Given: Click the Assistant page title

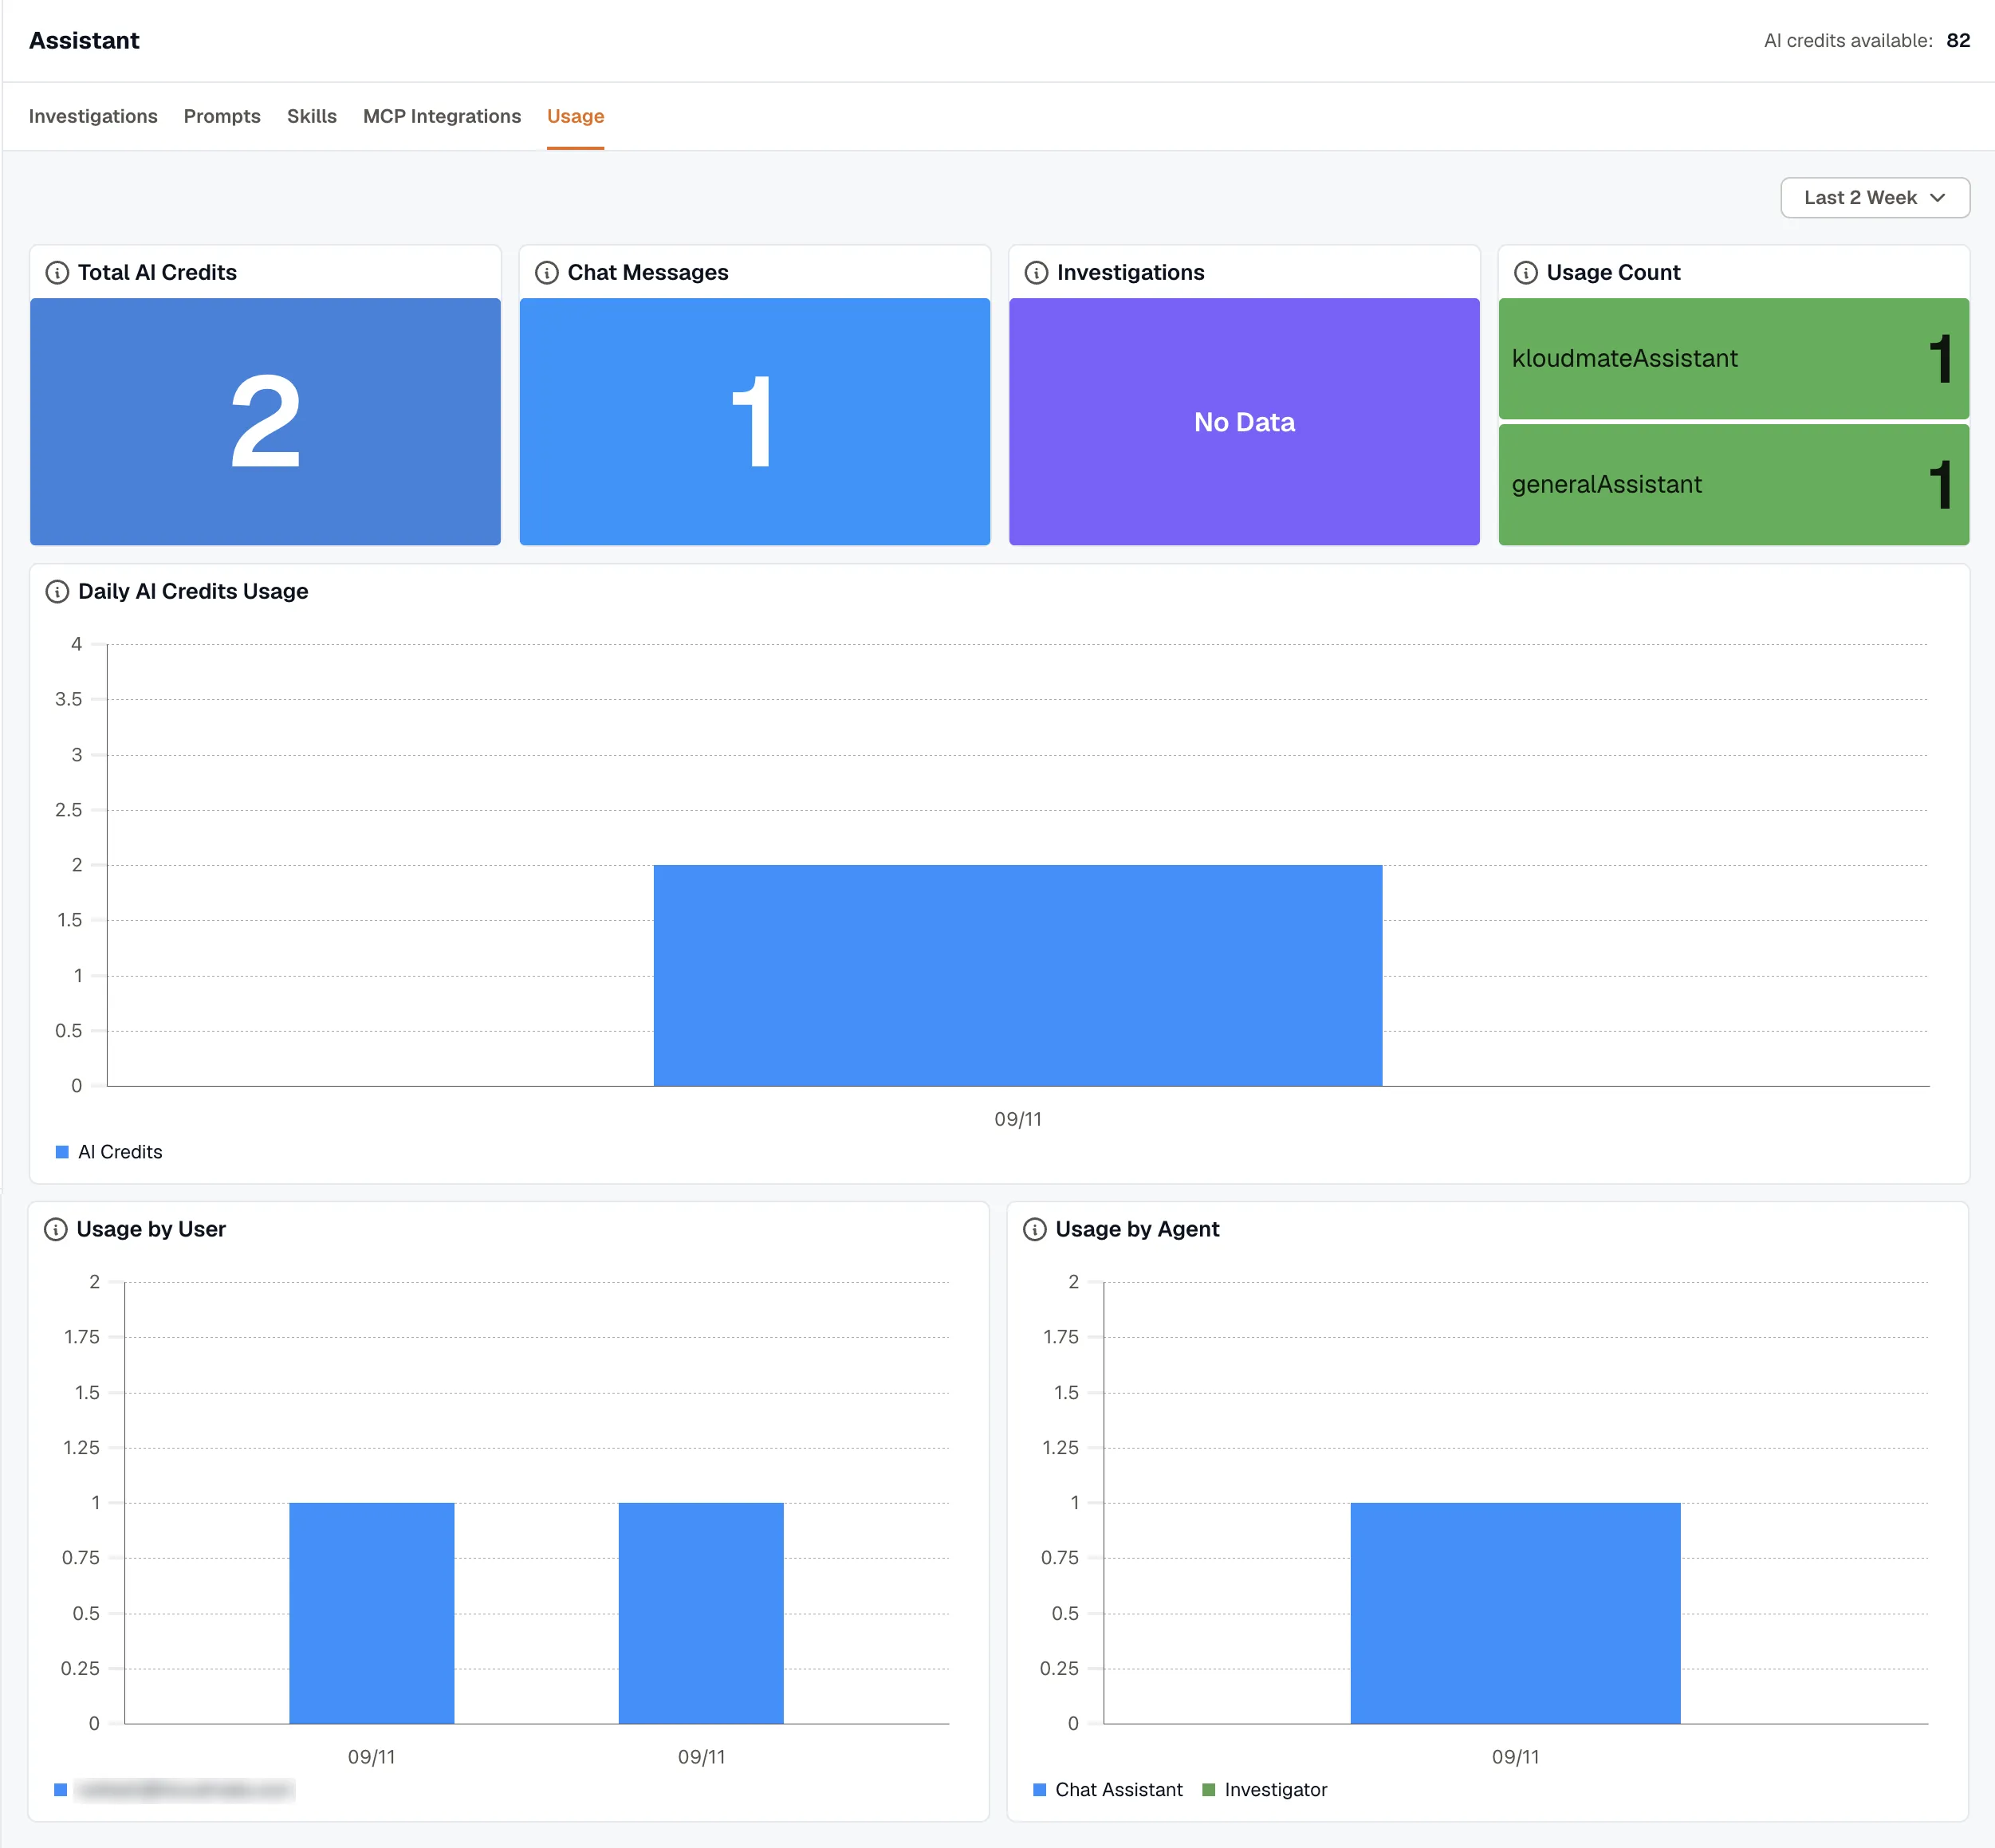Looking at the screenshot, I should 84,40.
